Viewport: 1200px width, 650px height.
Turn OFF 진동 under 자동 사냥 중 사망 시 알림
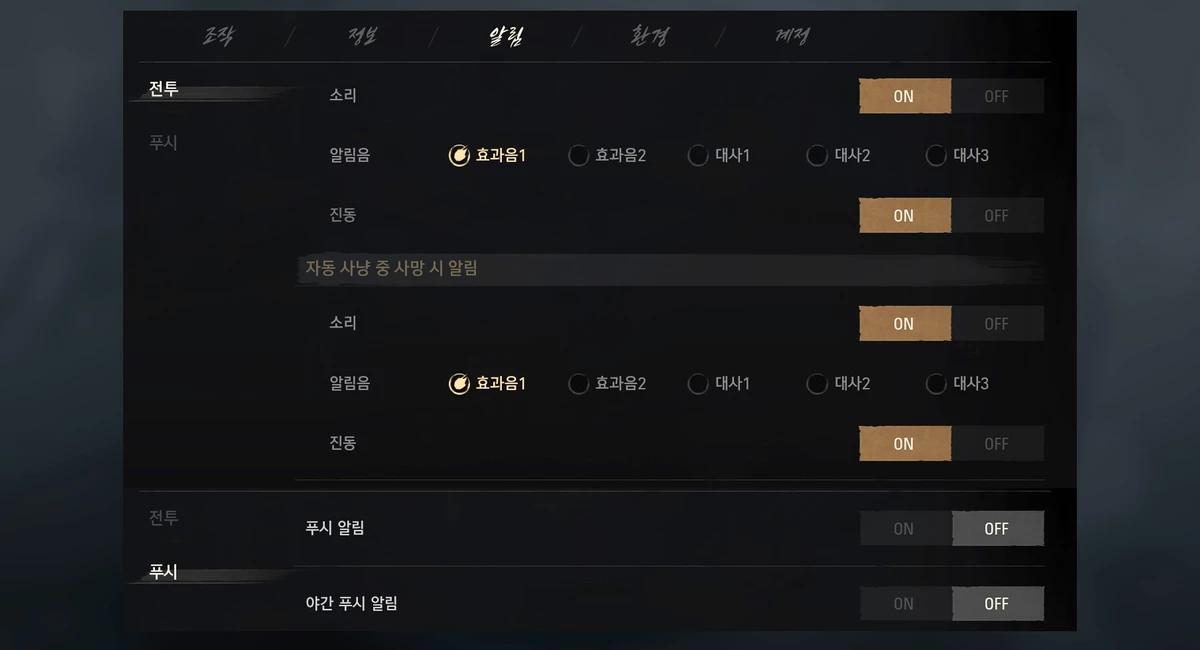pos(997,444)
